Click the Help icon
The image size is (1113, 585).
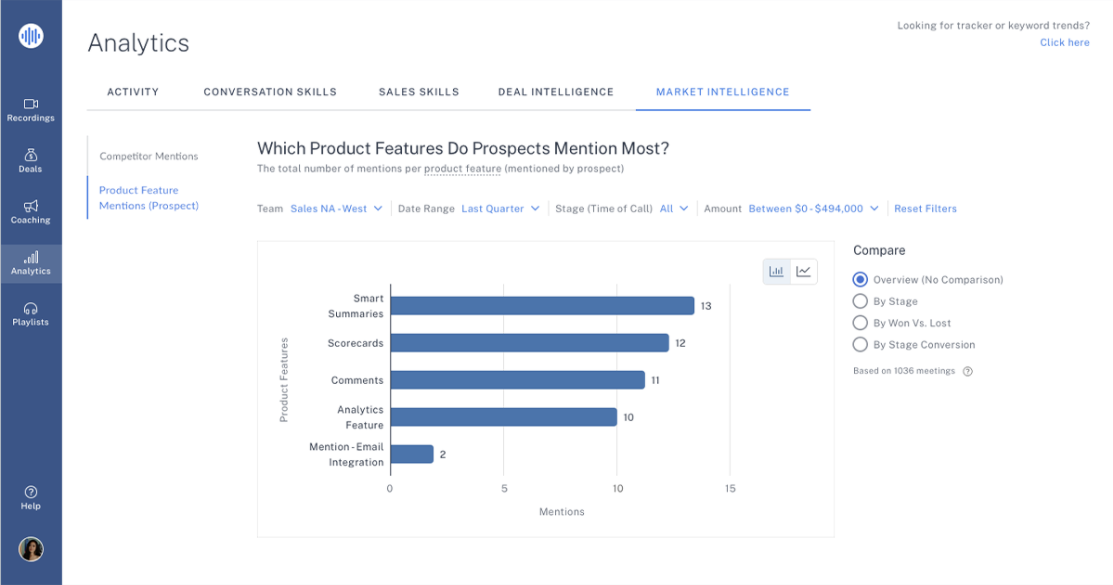tap(30, 497)
